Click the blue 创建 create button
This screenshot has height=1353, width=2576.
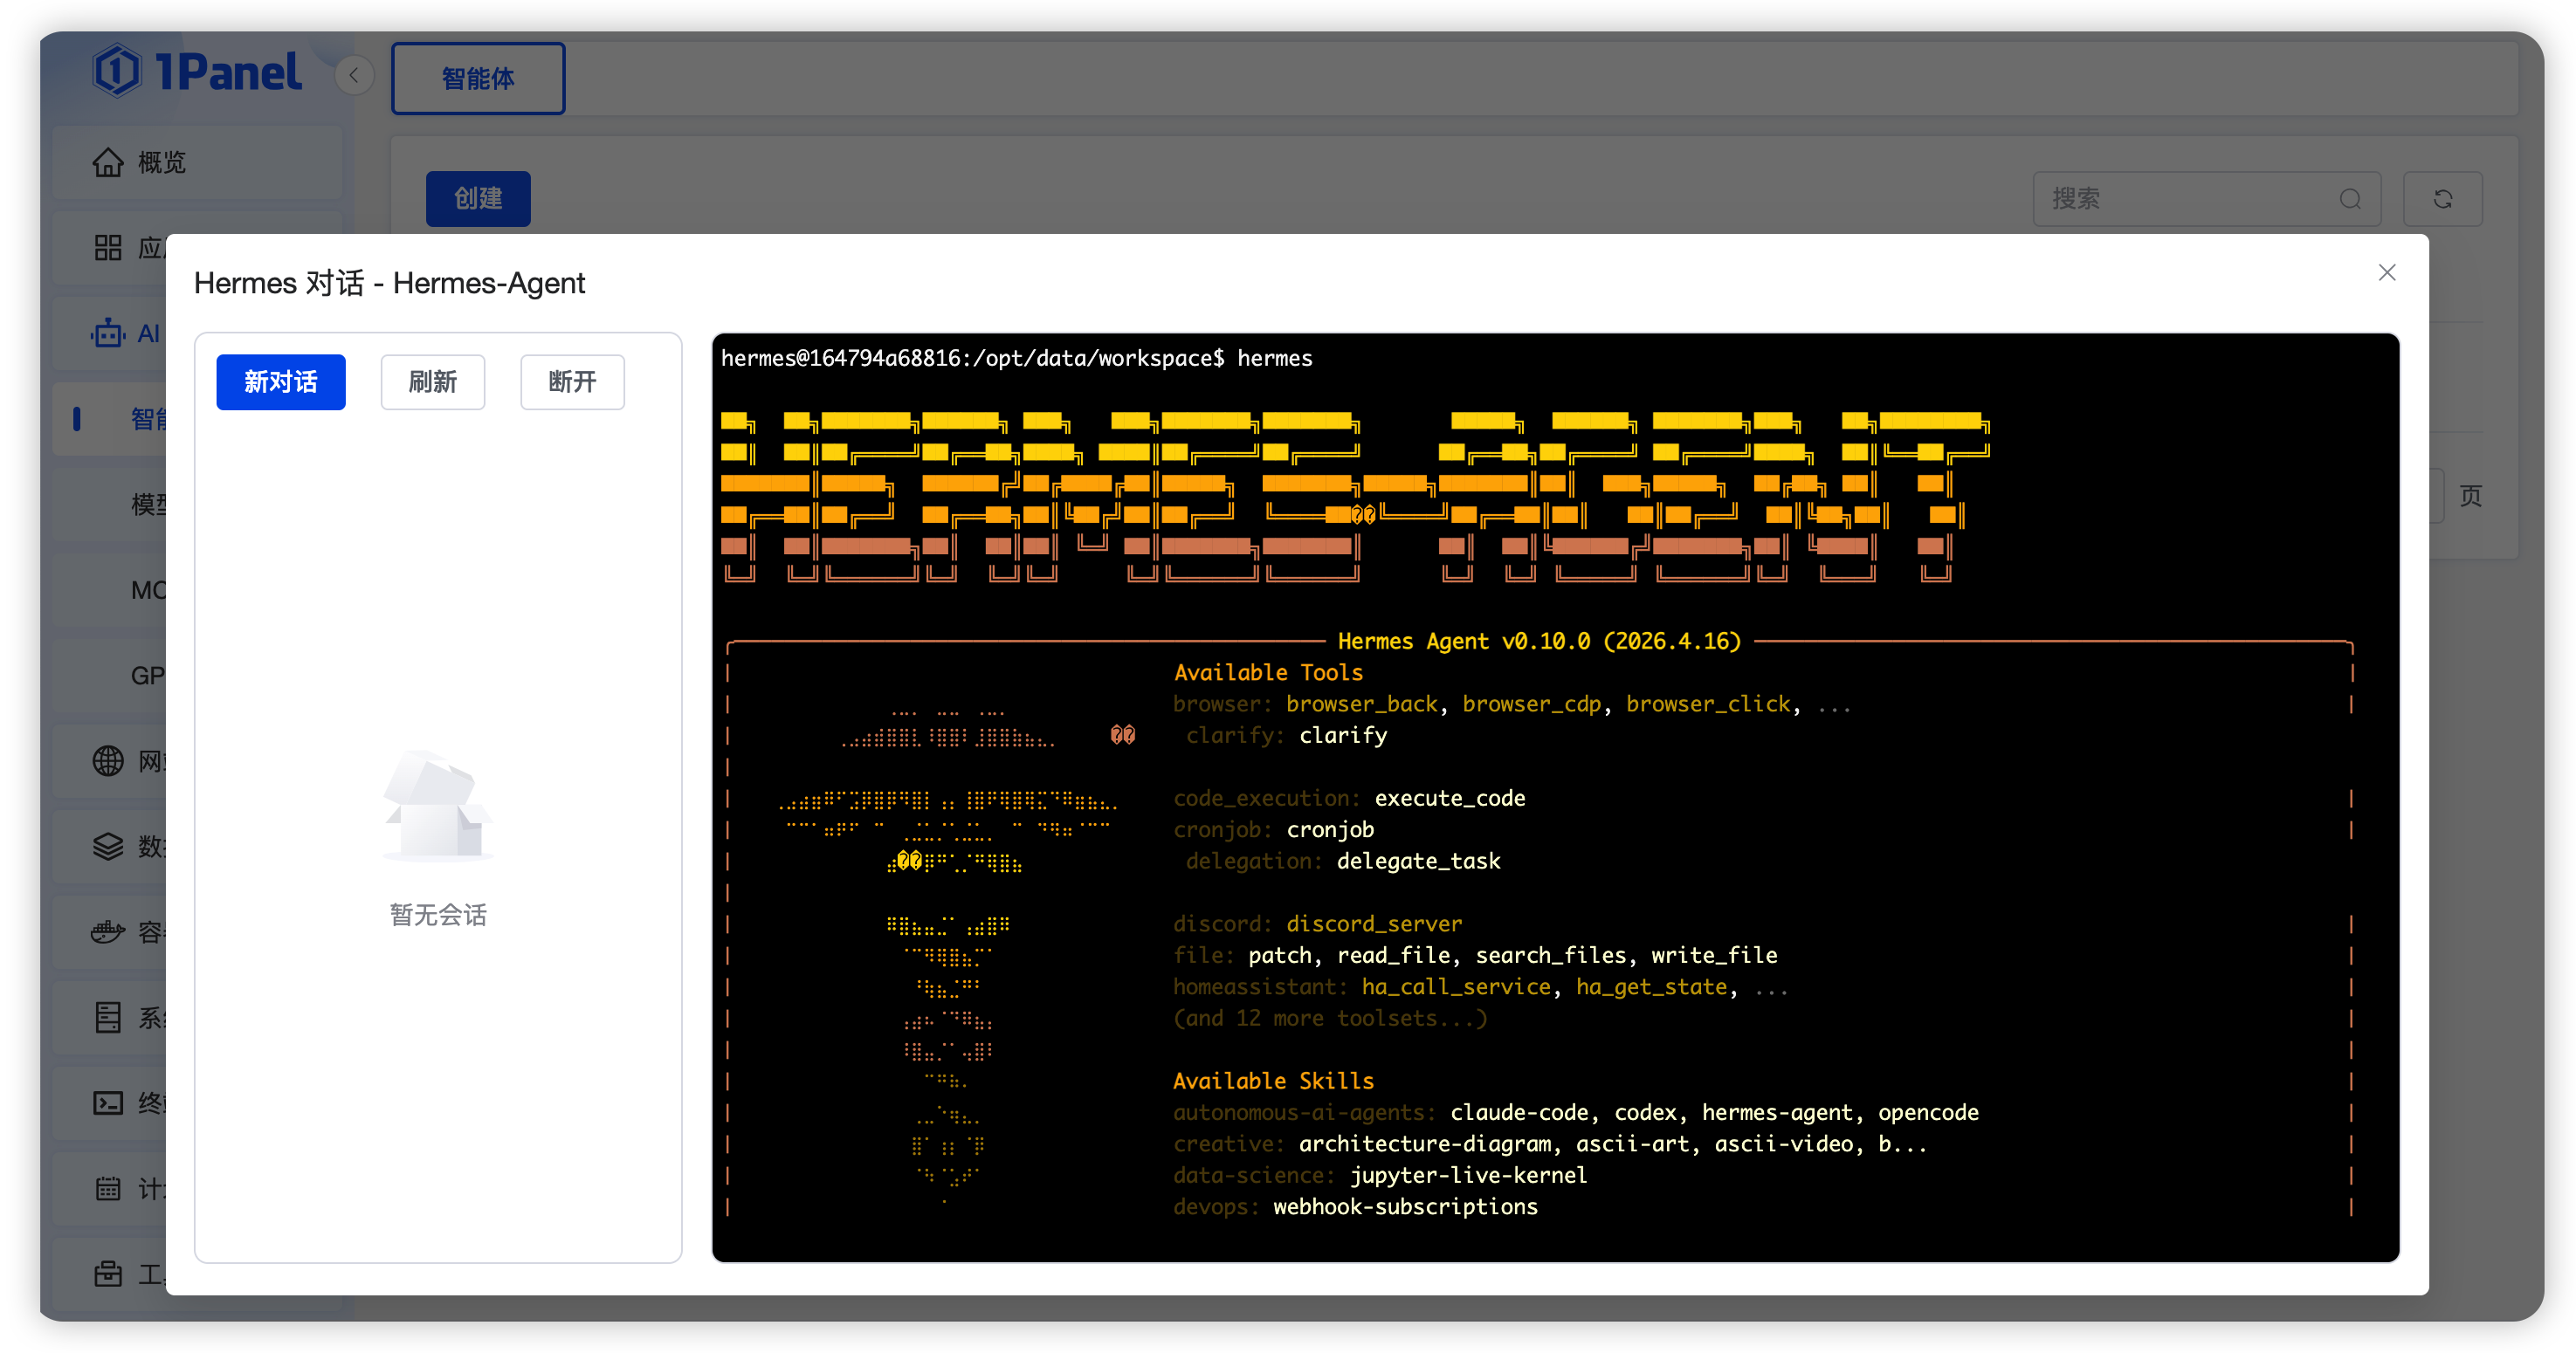(x=478, y=198)
